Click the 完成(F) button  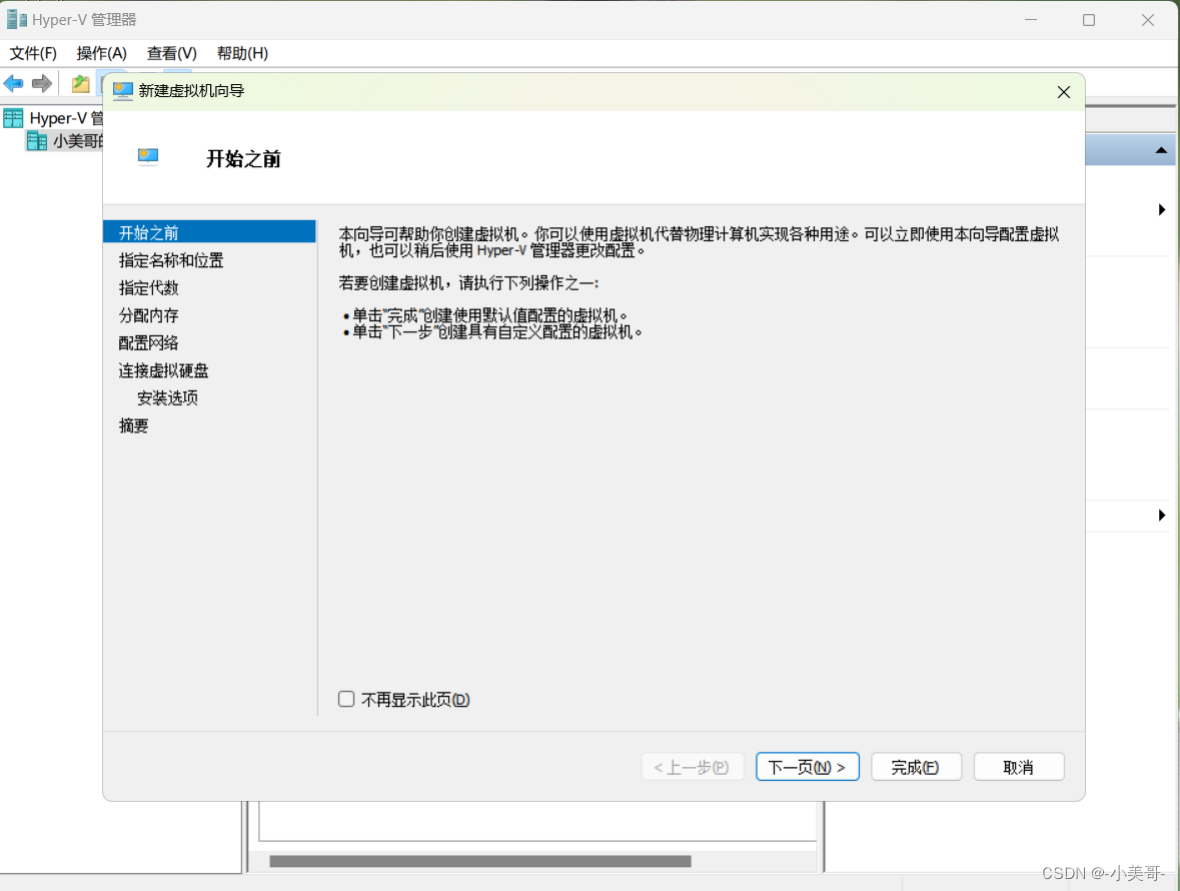point(915,766)
